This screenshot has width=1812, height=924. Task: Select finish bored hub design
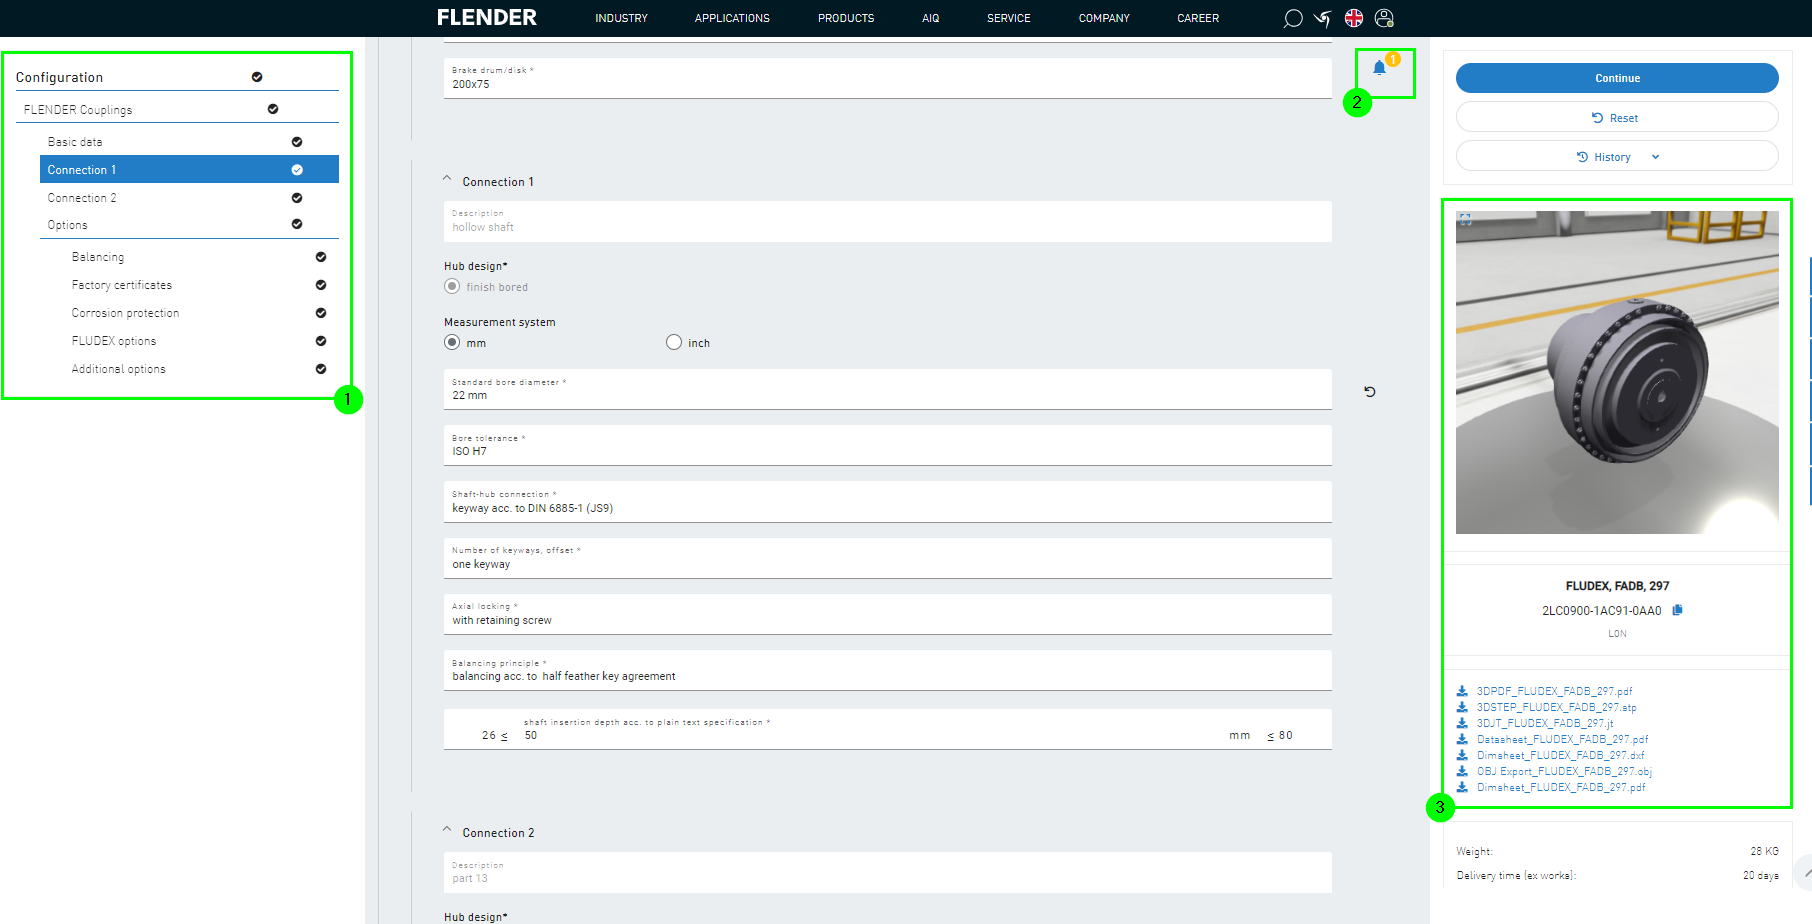point(452,286)
